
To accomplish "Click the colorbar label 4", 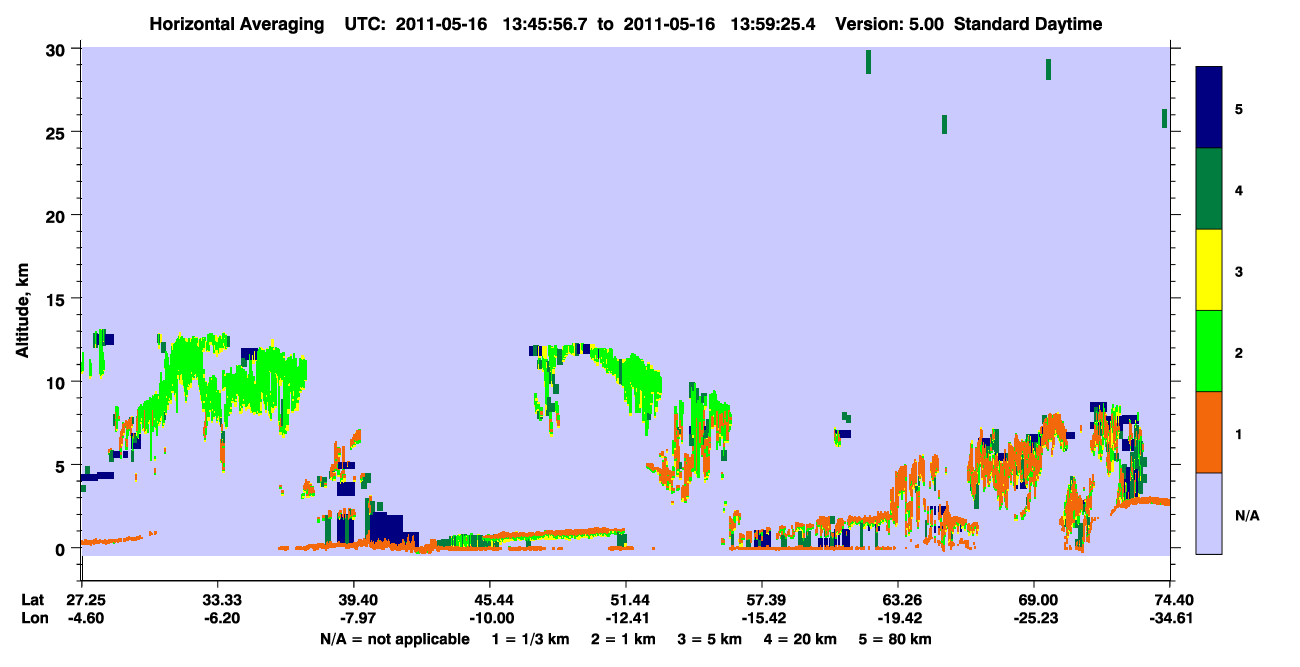I will (x=1238, y=189).
